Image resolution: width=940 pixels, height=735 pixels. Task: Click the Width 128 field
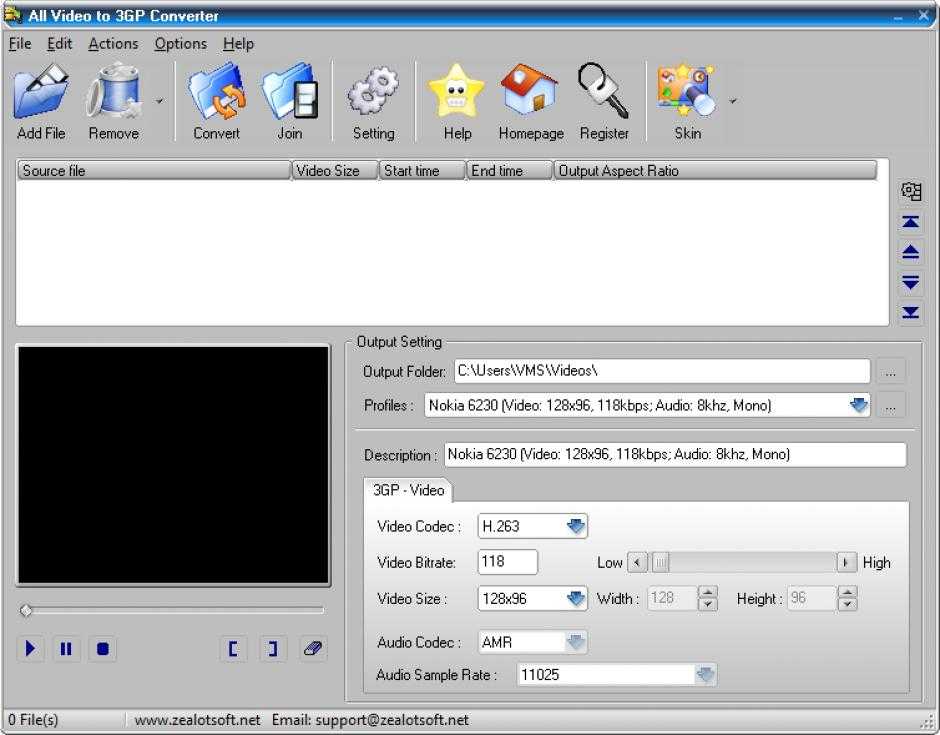coord(673,598)
